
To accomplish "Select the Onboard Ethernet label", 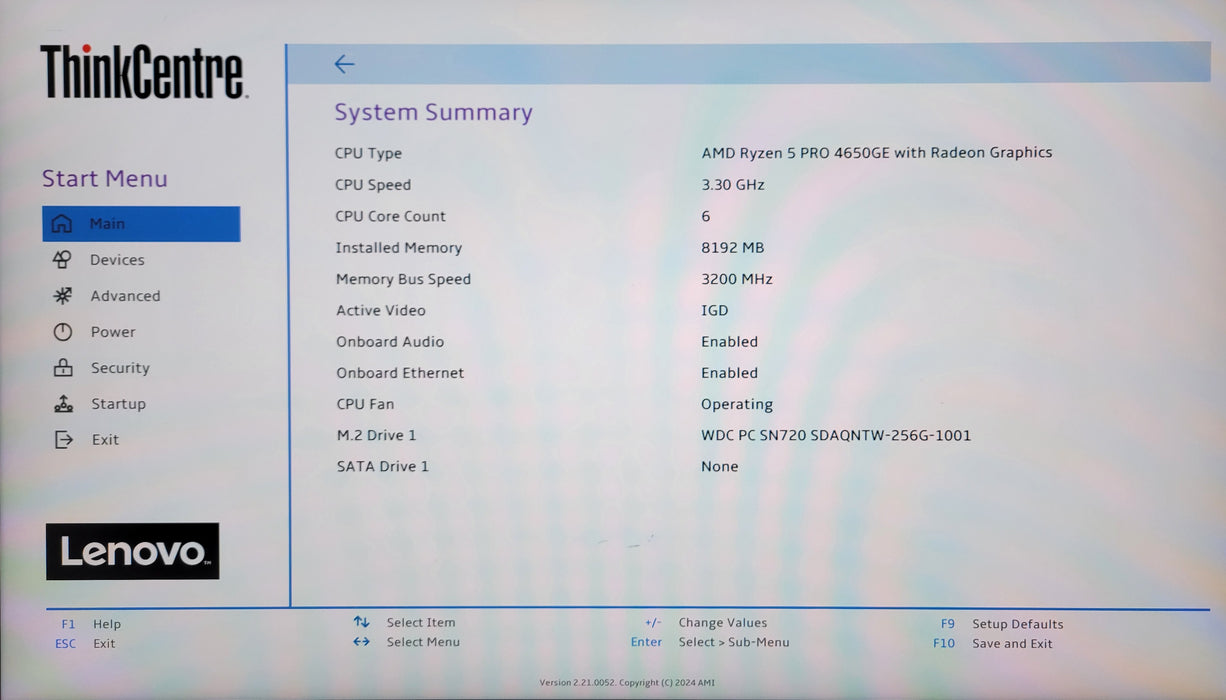I will [400, 373].
